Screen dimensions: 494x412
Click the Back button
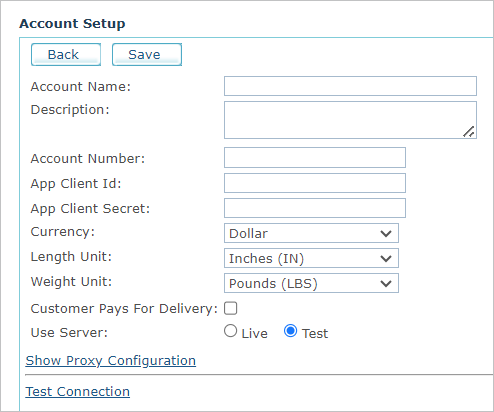(x=66, y=54)
